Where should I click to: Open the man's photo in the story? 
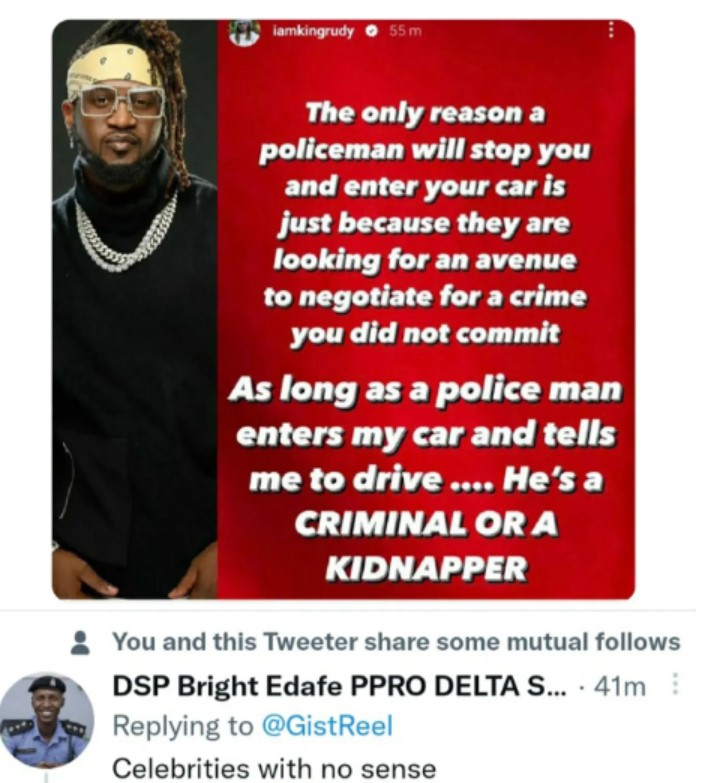click(135, 309)
